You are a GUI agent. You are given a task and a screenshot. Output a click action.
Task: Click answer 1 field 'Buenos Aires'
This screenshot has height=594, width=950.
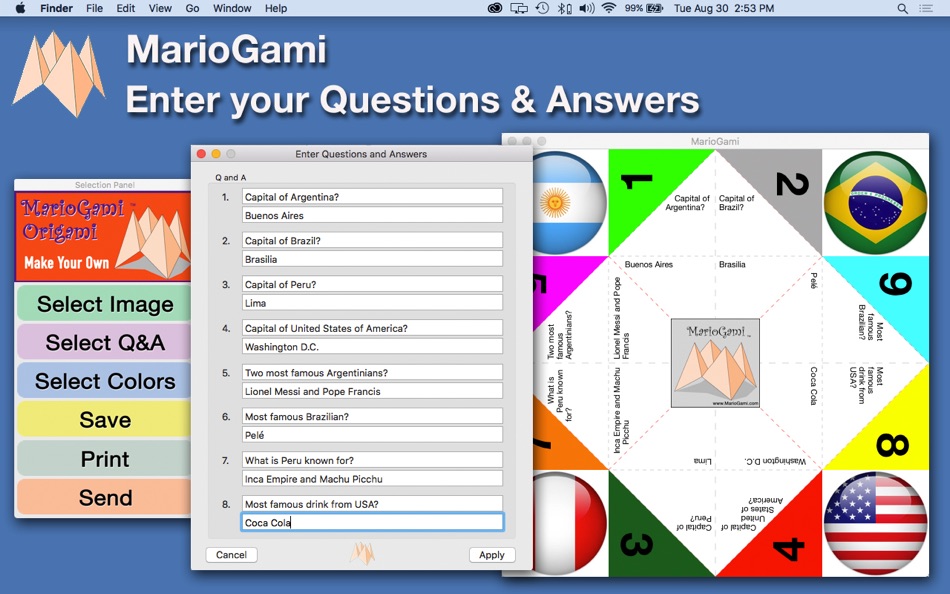[372, 215]
